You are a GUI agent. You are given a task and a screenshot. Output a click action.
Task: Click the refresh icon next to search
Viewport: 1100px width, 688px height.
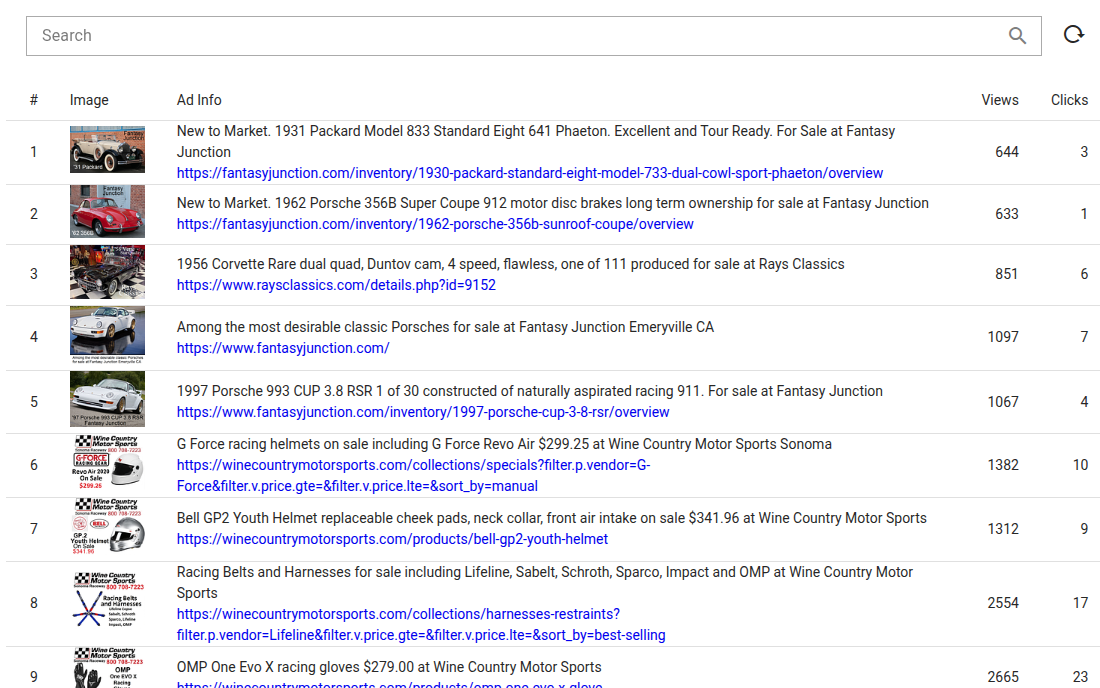[1073, 34]
